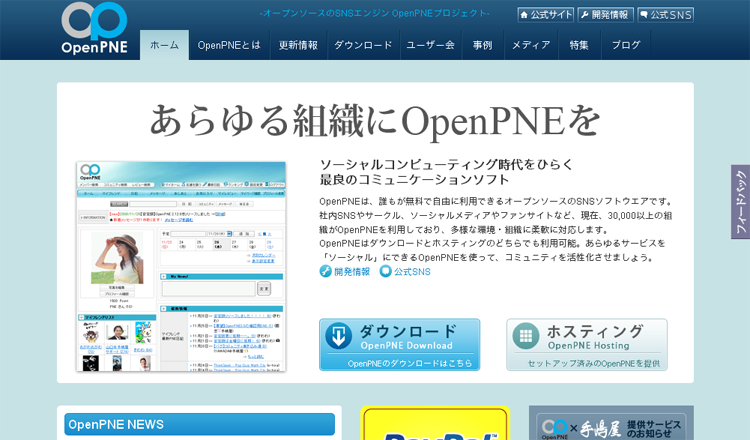Click the OpenPNE logo in header
Viewport: 750px width, 440px height.
pos(94,28)
